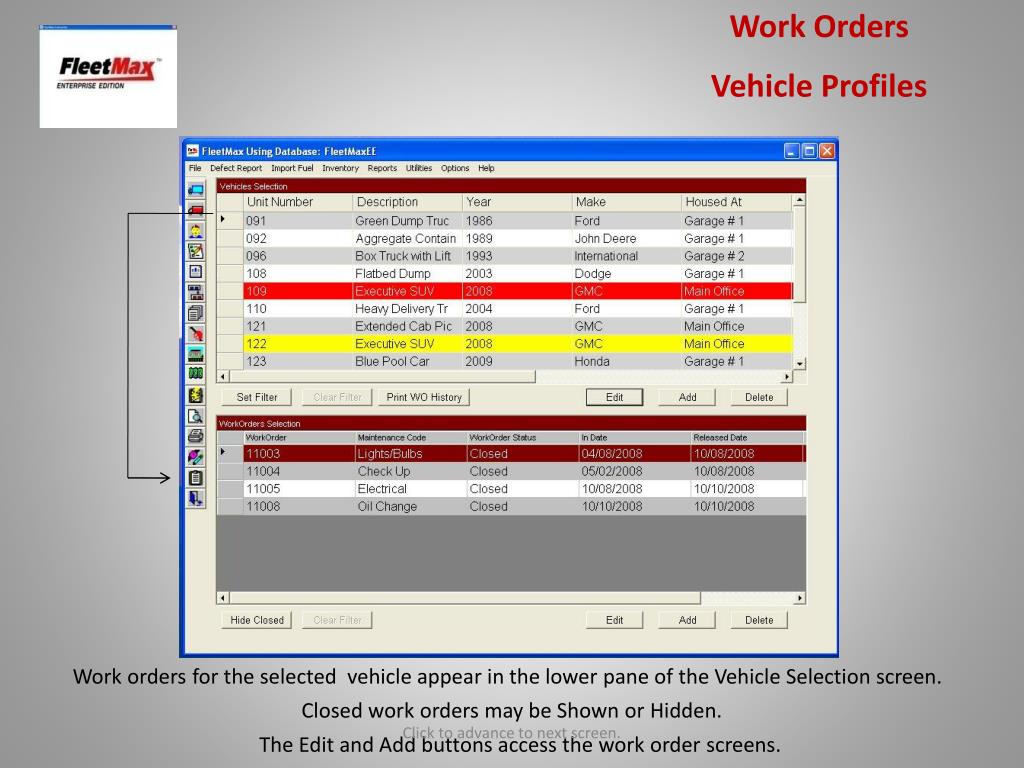Screen dimensions: 1024x768
Task: Select work order 11008 Oil Change
Action: [x=511, y=506]
